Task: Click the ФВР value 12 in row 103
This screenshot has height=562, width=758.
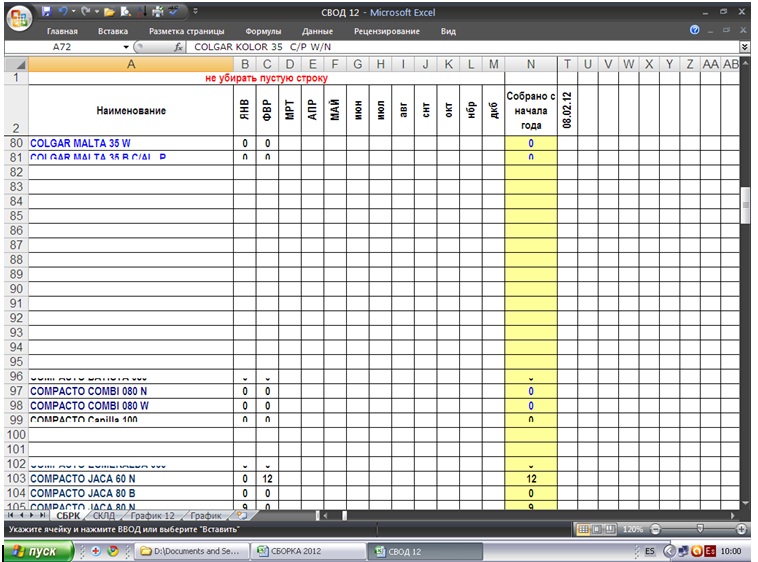Action: (x=267, y=478)
